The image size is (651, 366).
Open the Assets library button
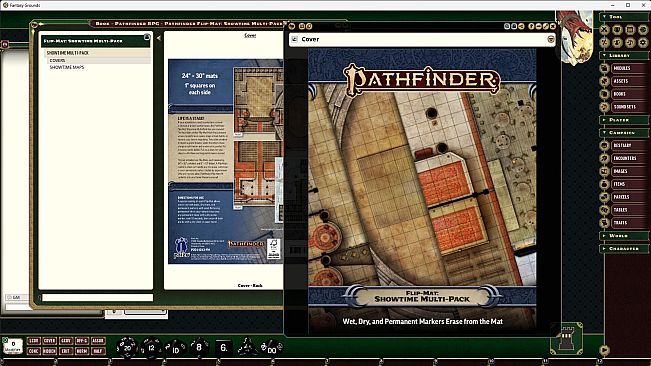pyautogui.click(x=630, y=81)
